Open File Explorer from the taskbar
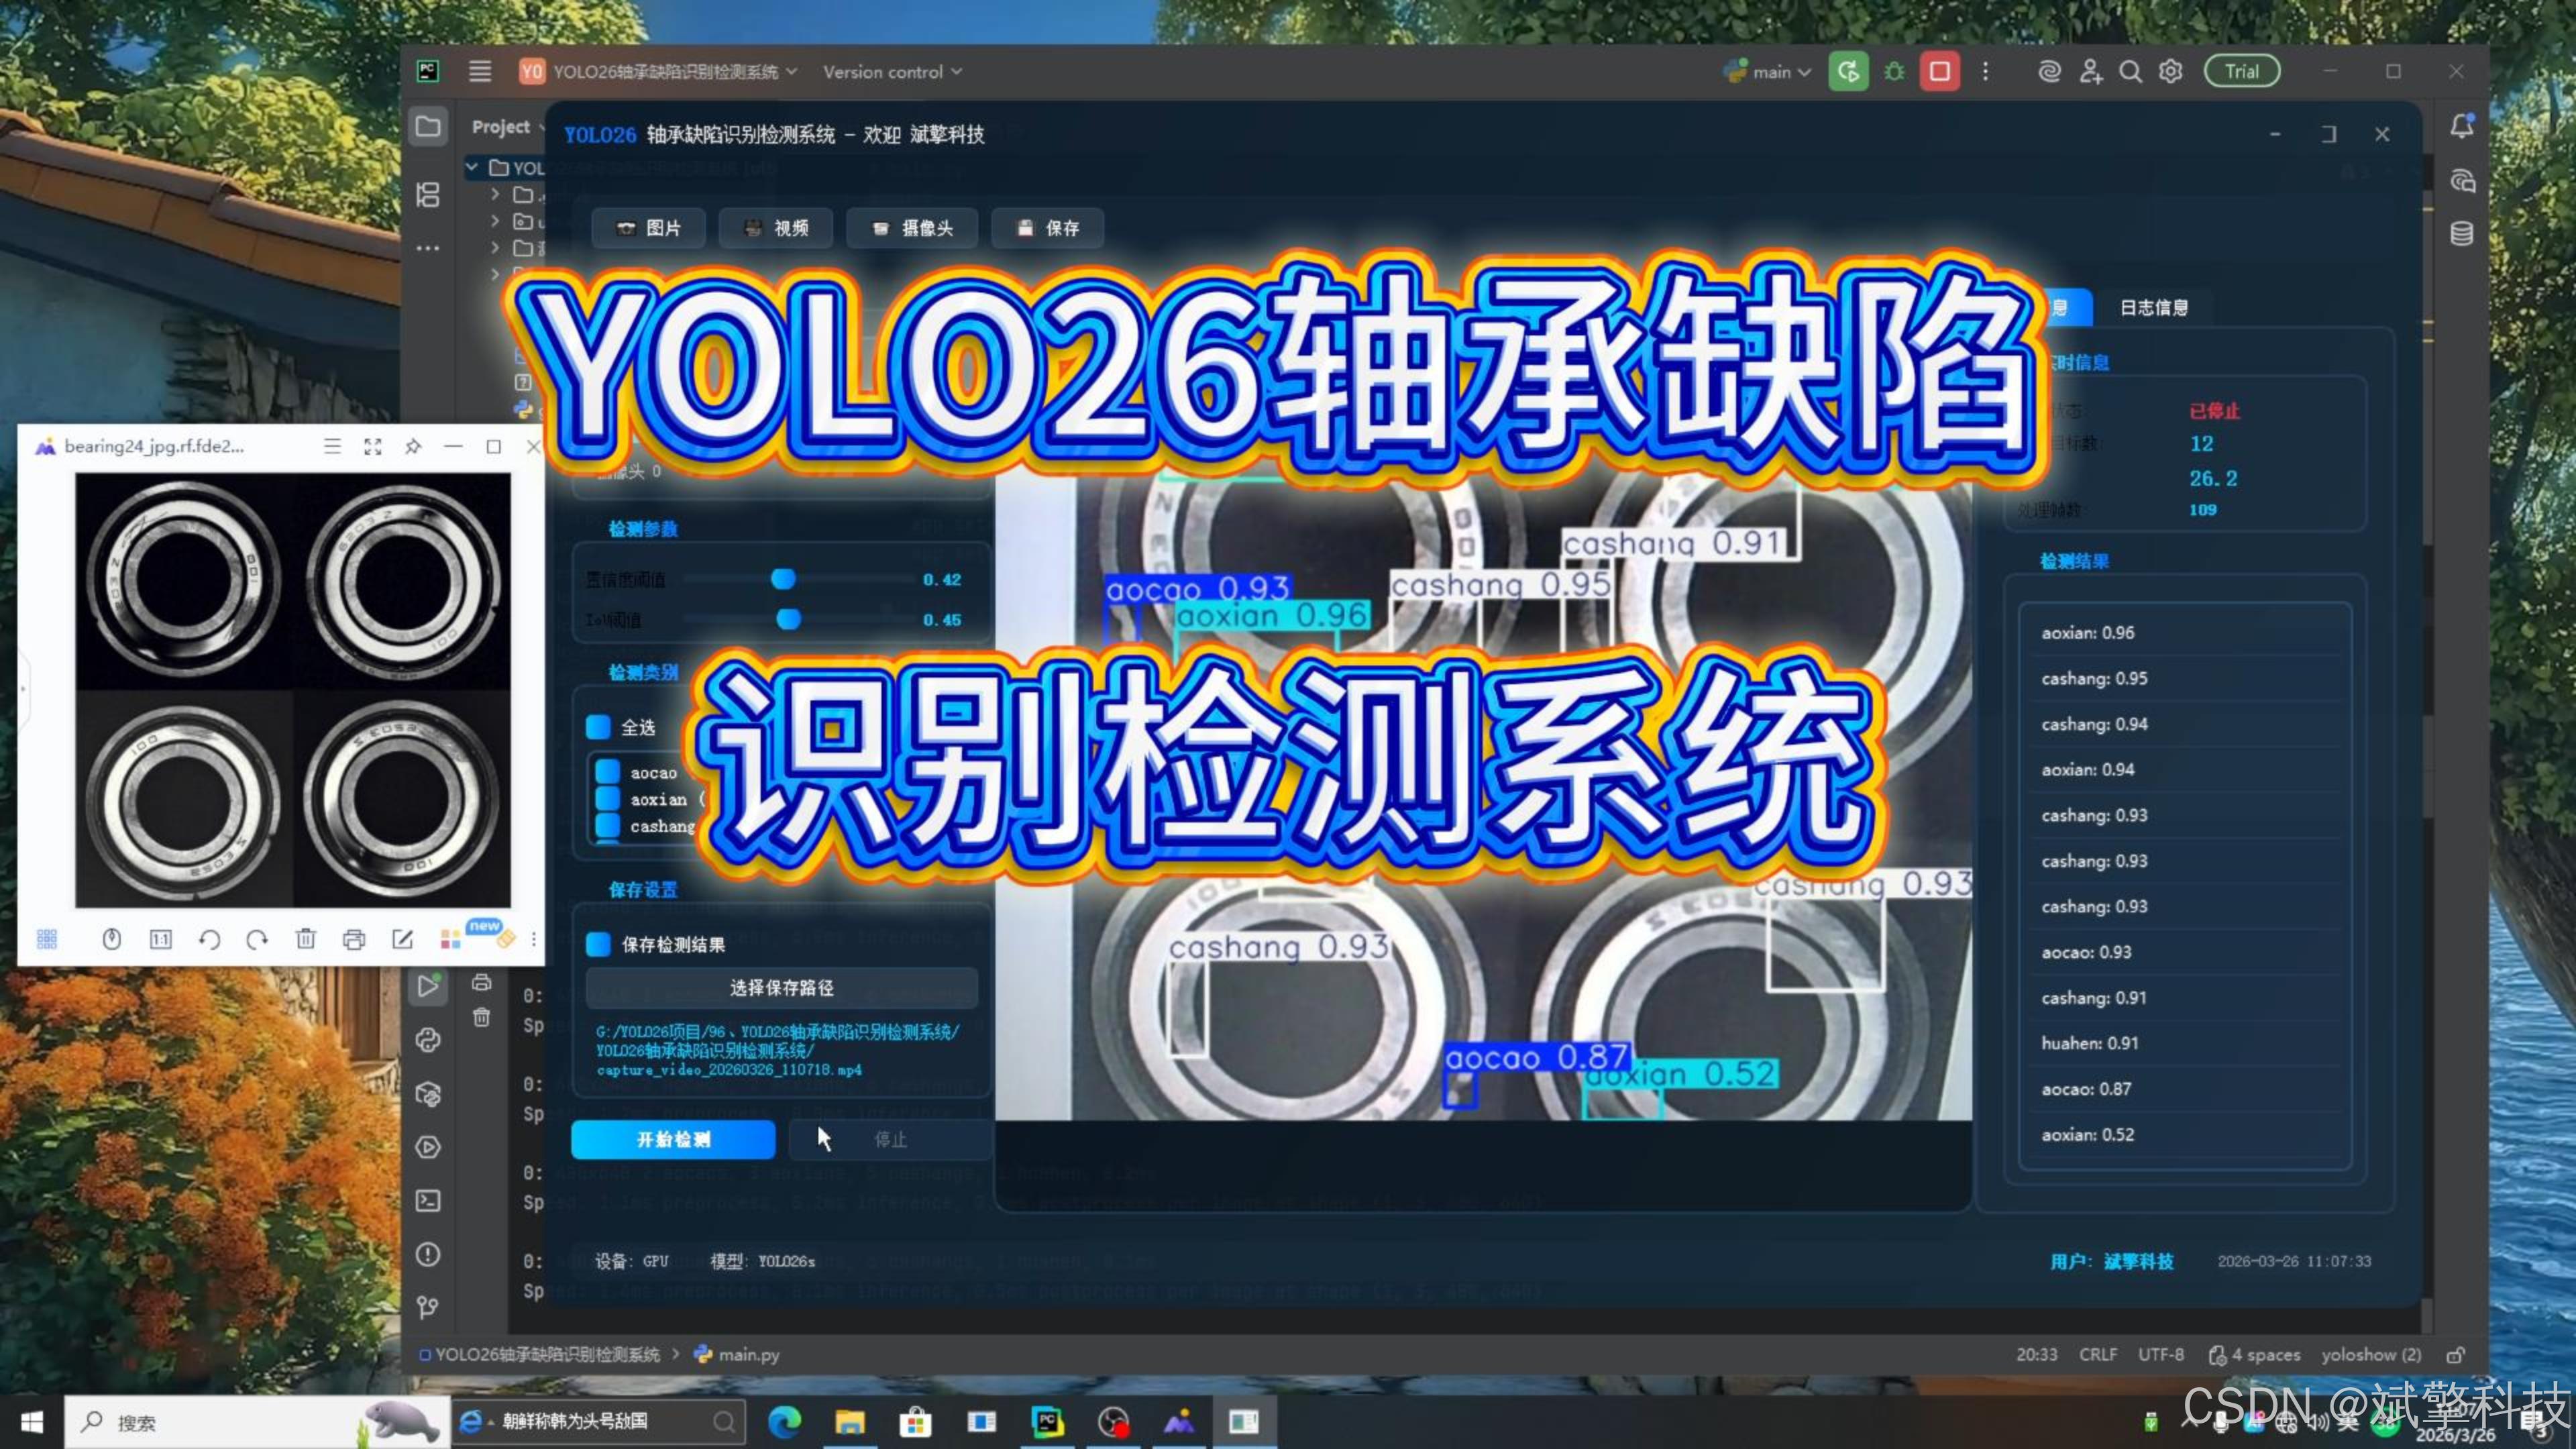 point(850,1421)
